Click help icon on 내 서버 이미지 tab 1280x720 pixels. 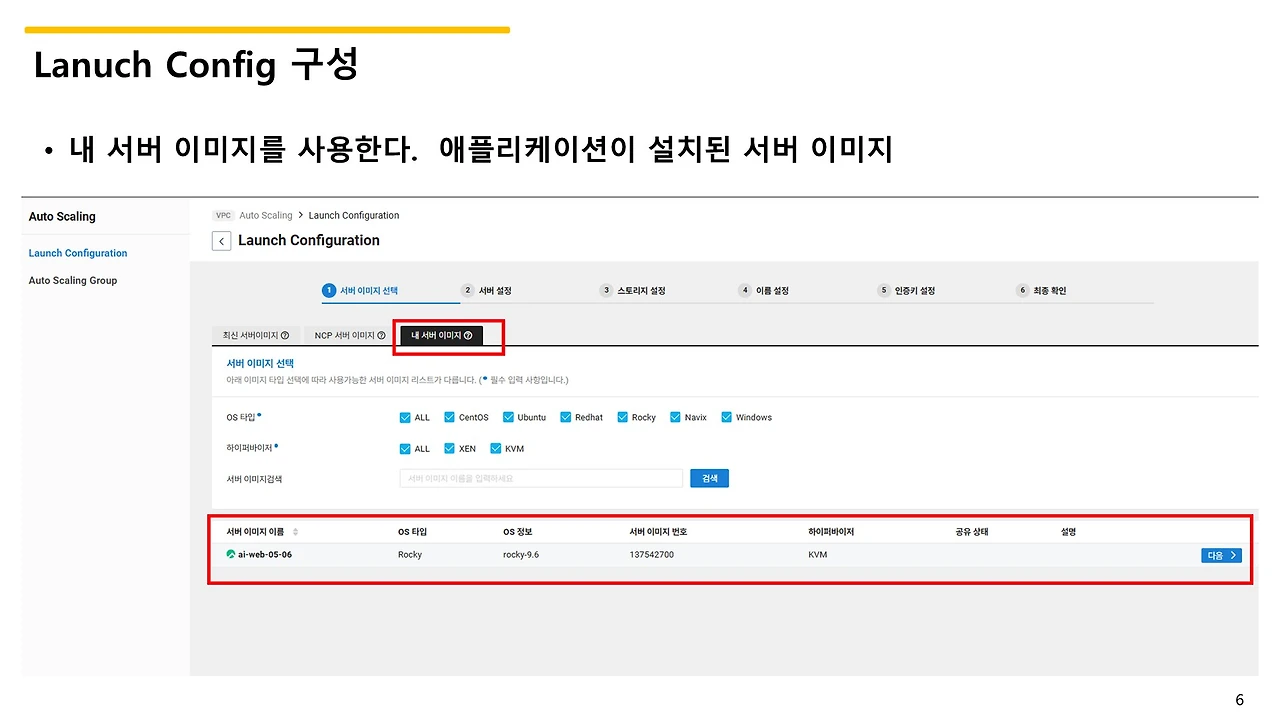pyautogui.click(x=468, y=336)
